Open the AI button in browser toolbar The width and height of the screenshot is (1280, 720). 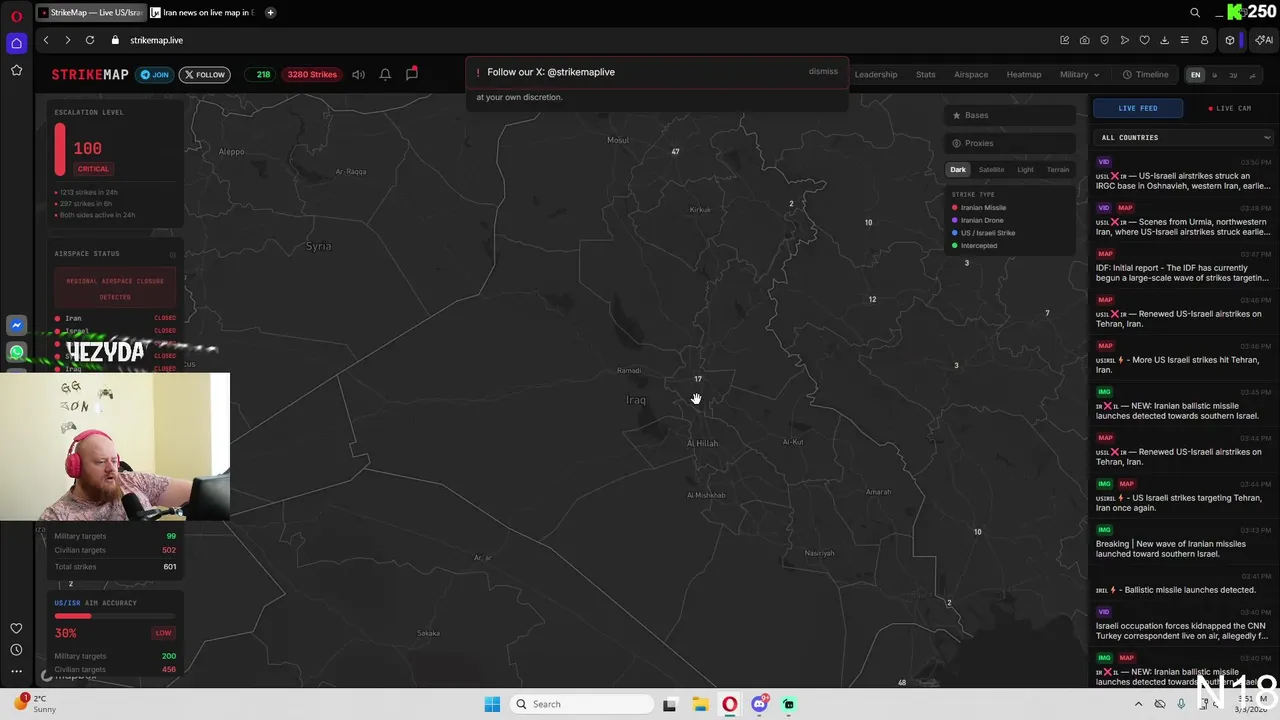[1264, 40]
